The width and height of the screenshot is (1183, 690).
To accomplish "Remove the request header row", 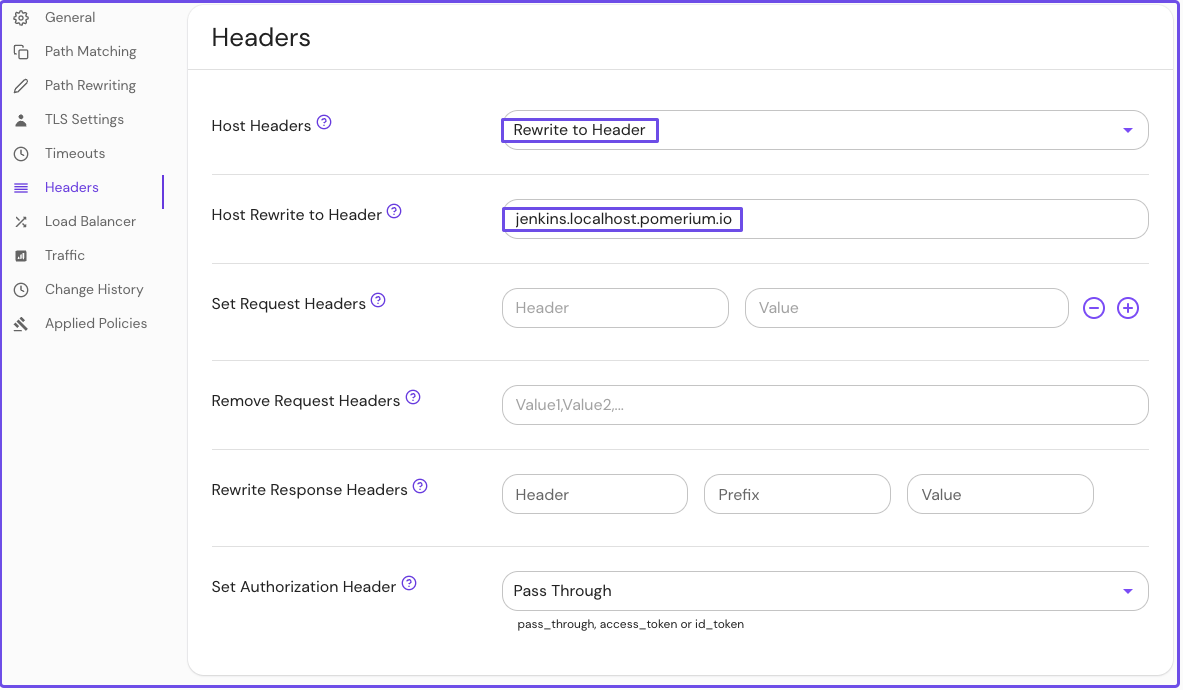I will 1093,308.
